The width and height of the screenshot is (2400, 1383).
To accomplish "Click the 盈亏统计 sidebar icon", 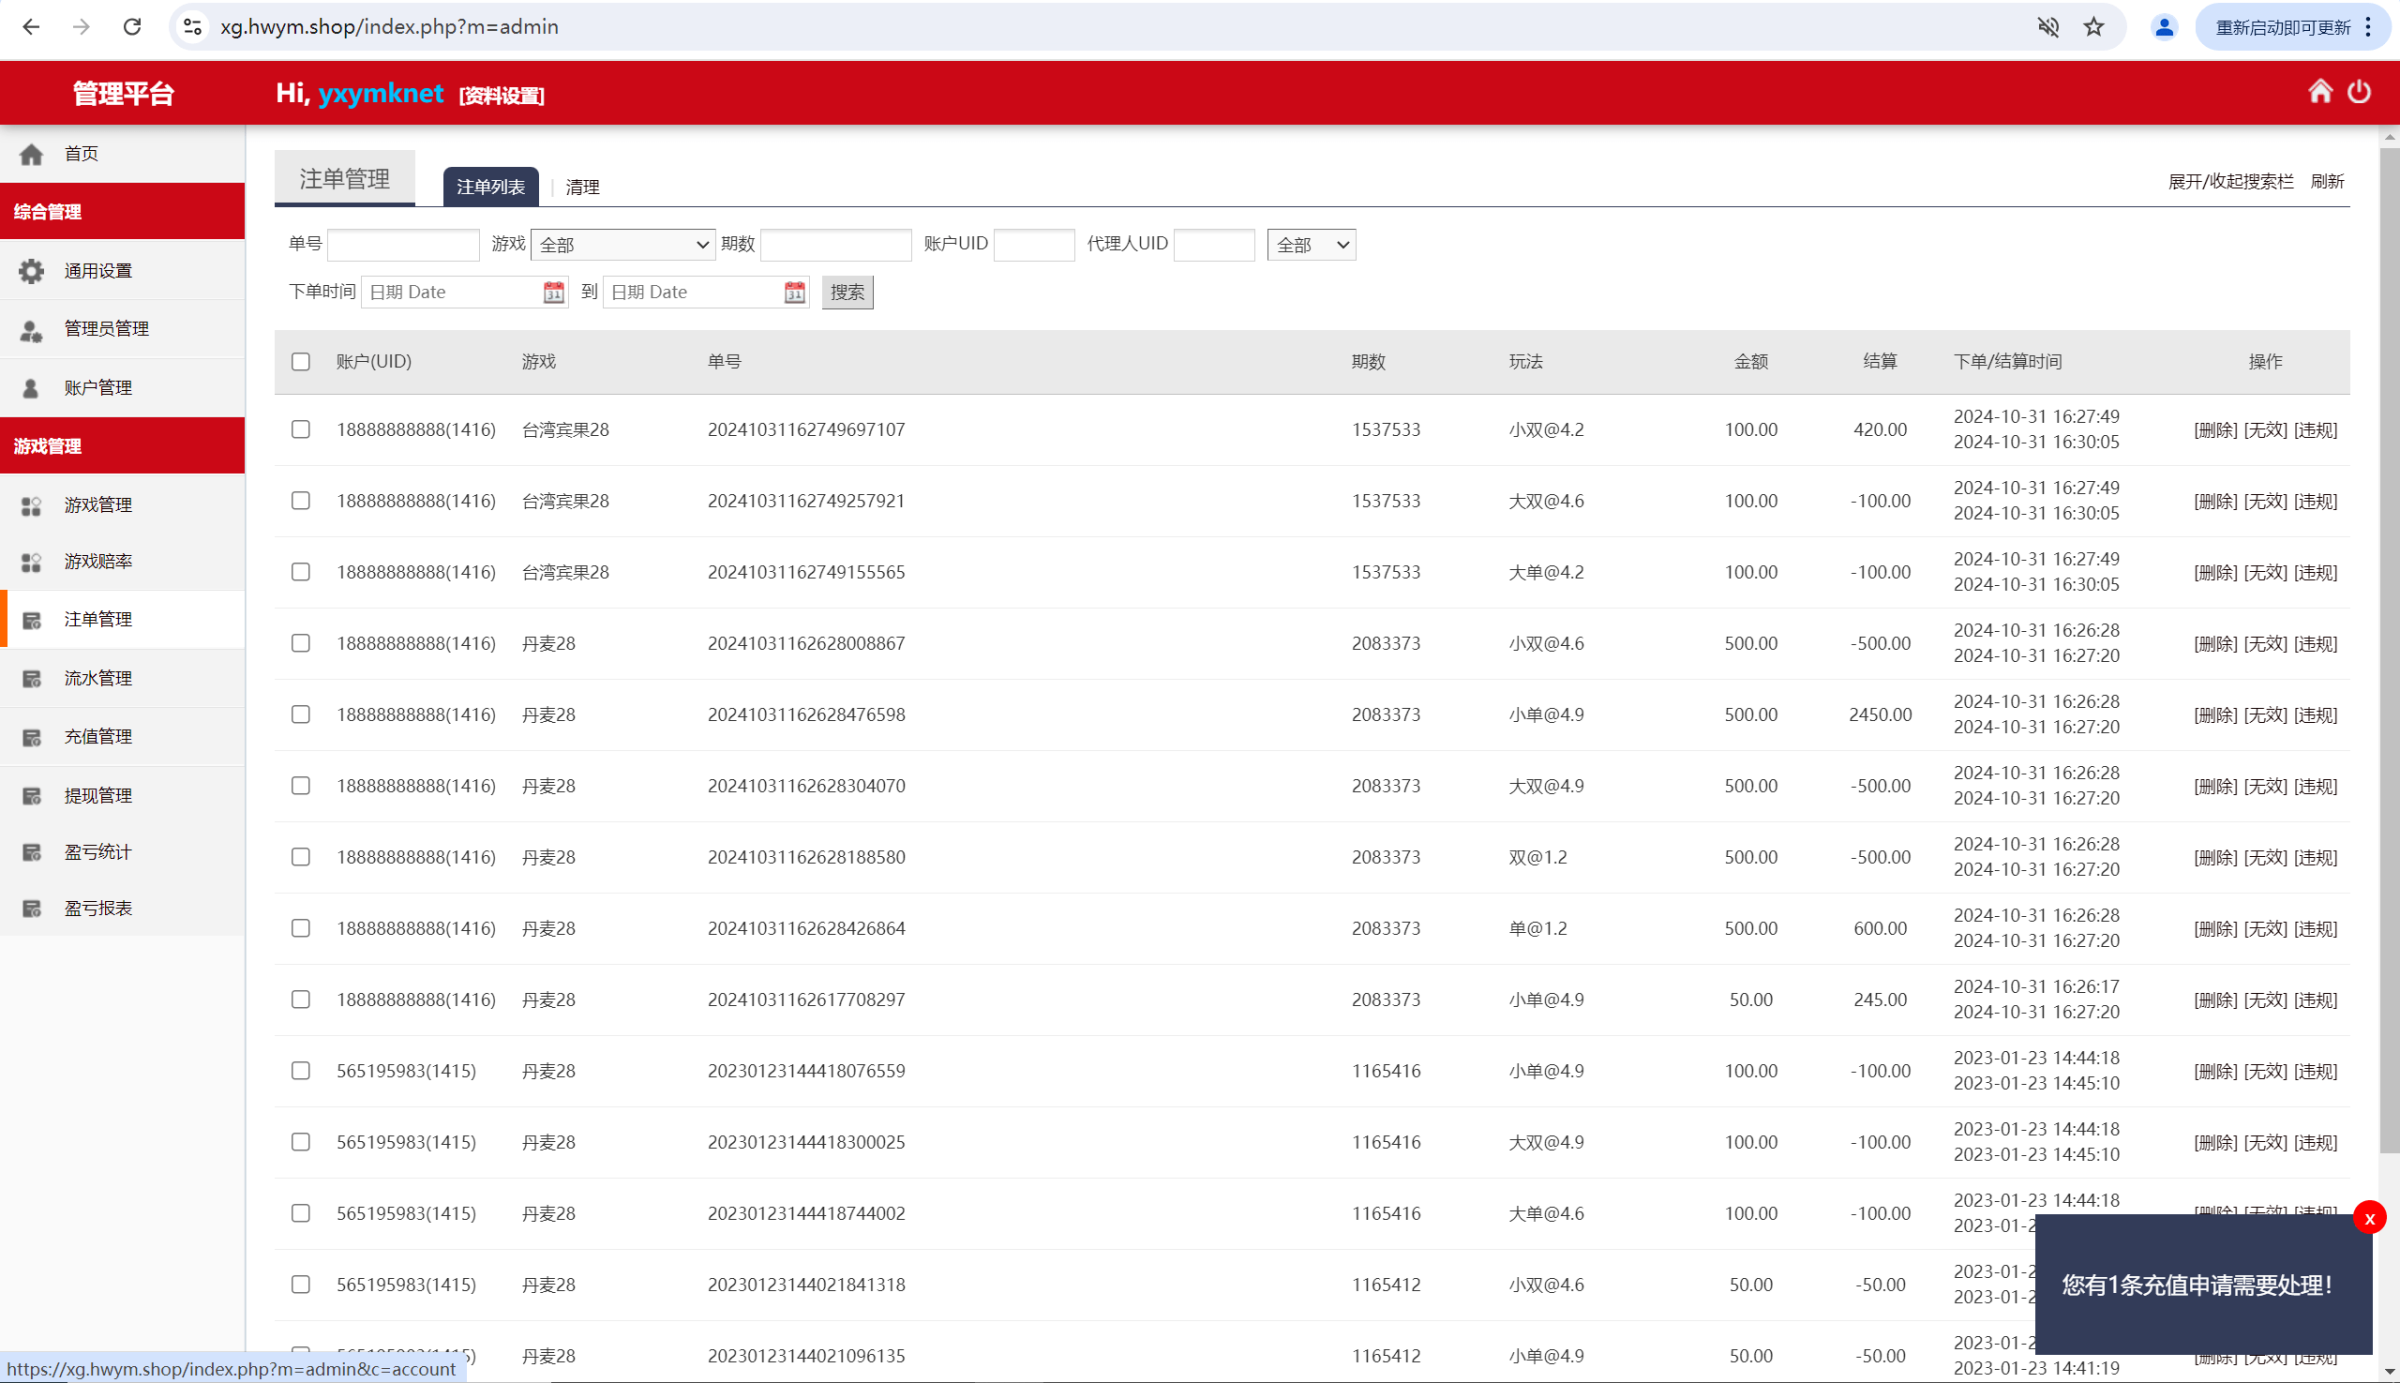I will click(32, 852).
